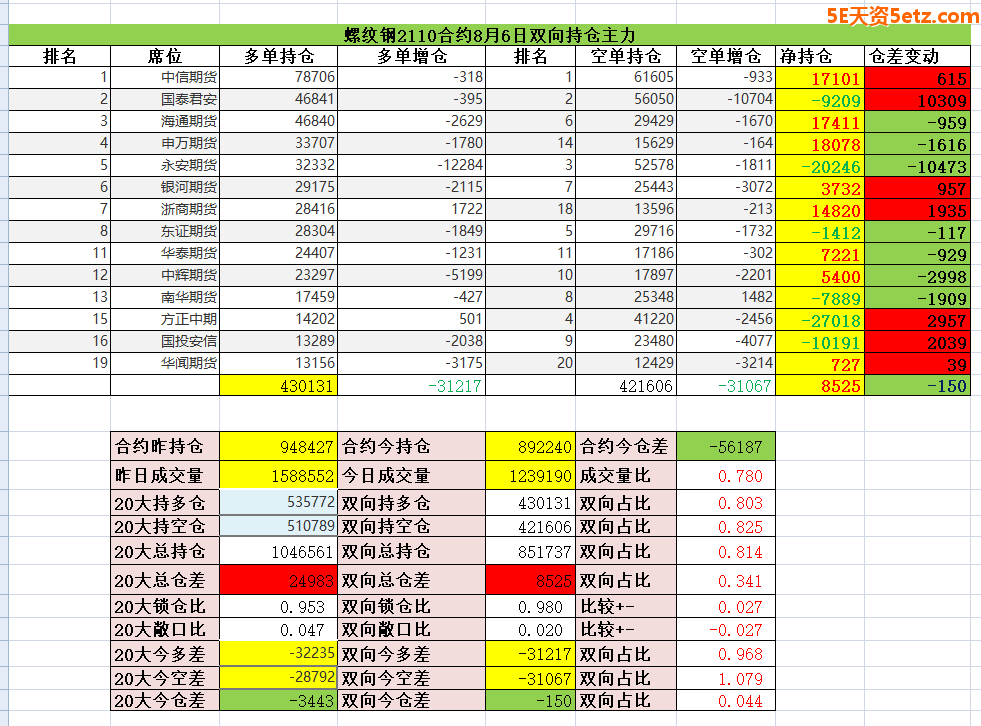Screen dimensions: 981x726
Task: Select the 国泰君安 seat cell
Action: click(x=165, y=100)
